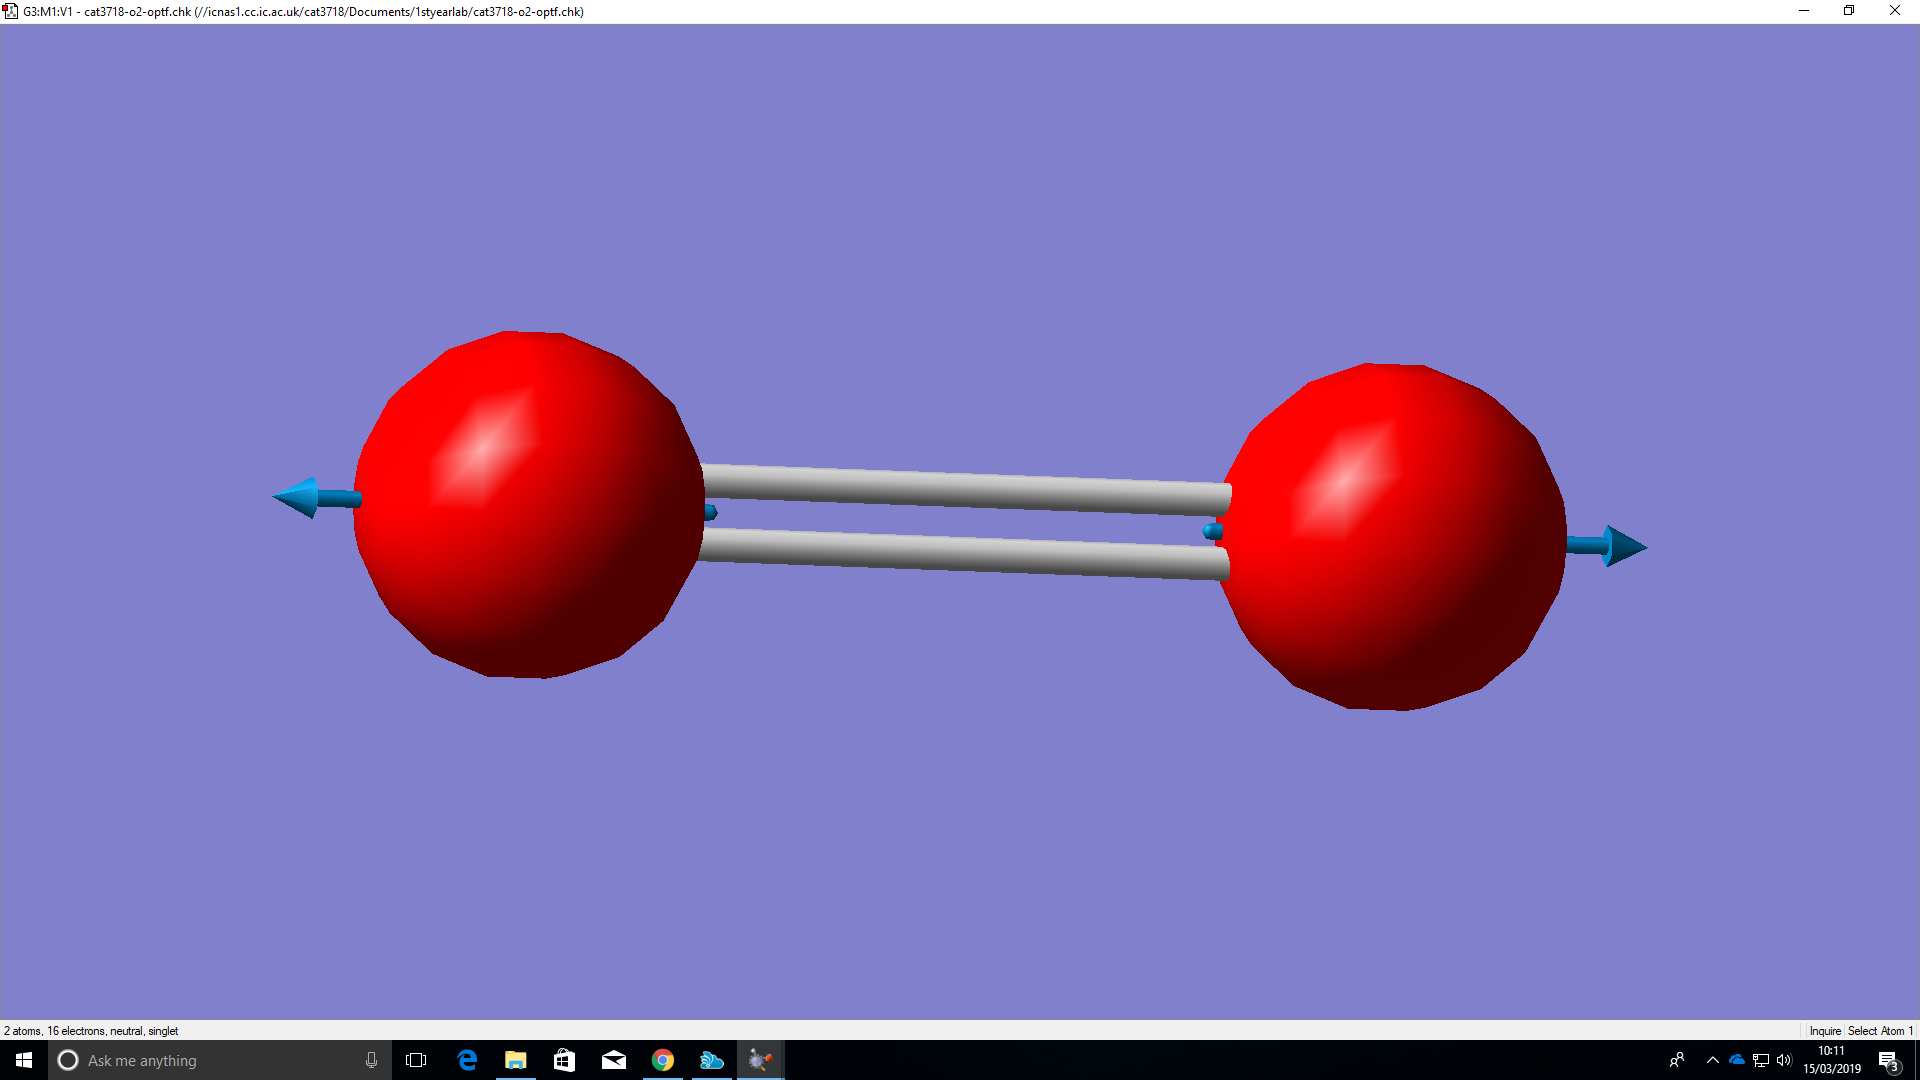Launch Microsoft Edge from the taskbar
The image size is (1920, 1080).
point(467,1060)
